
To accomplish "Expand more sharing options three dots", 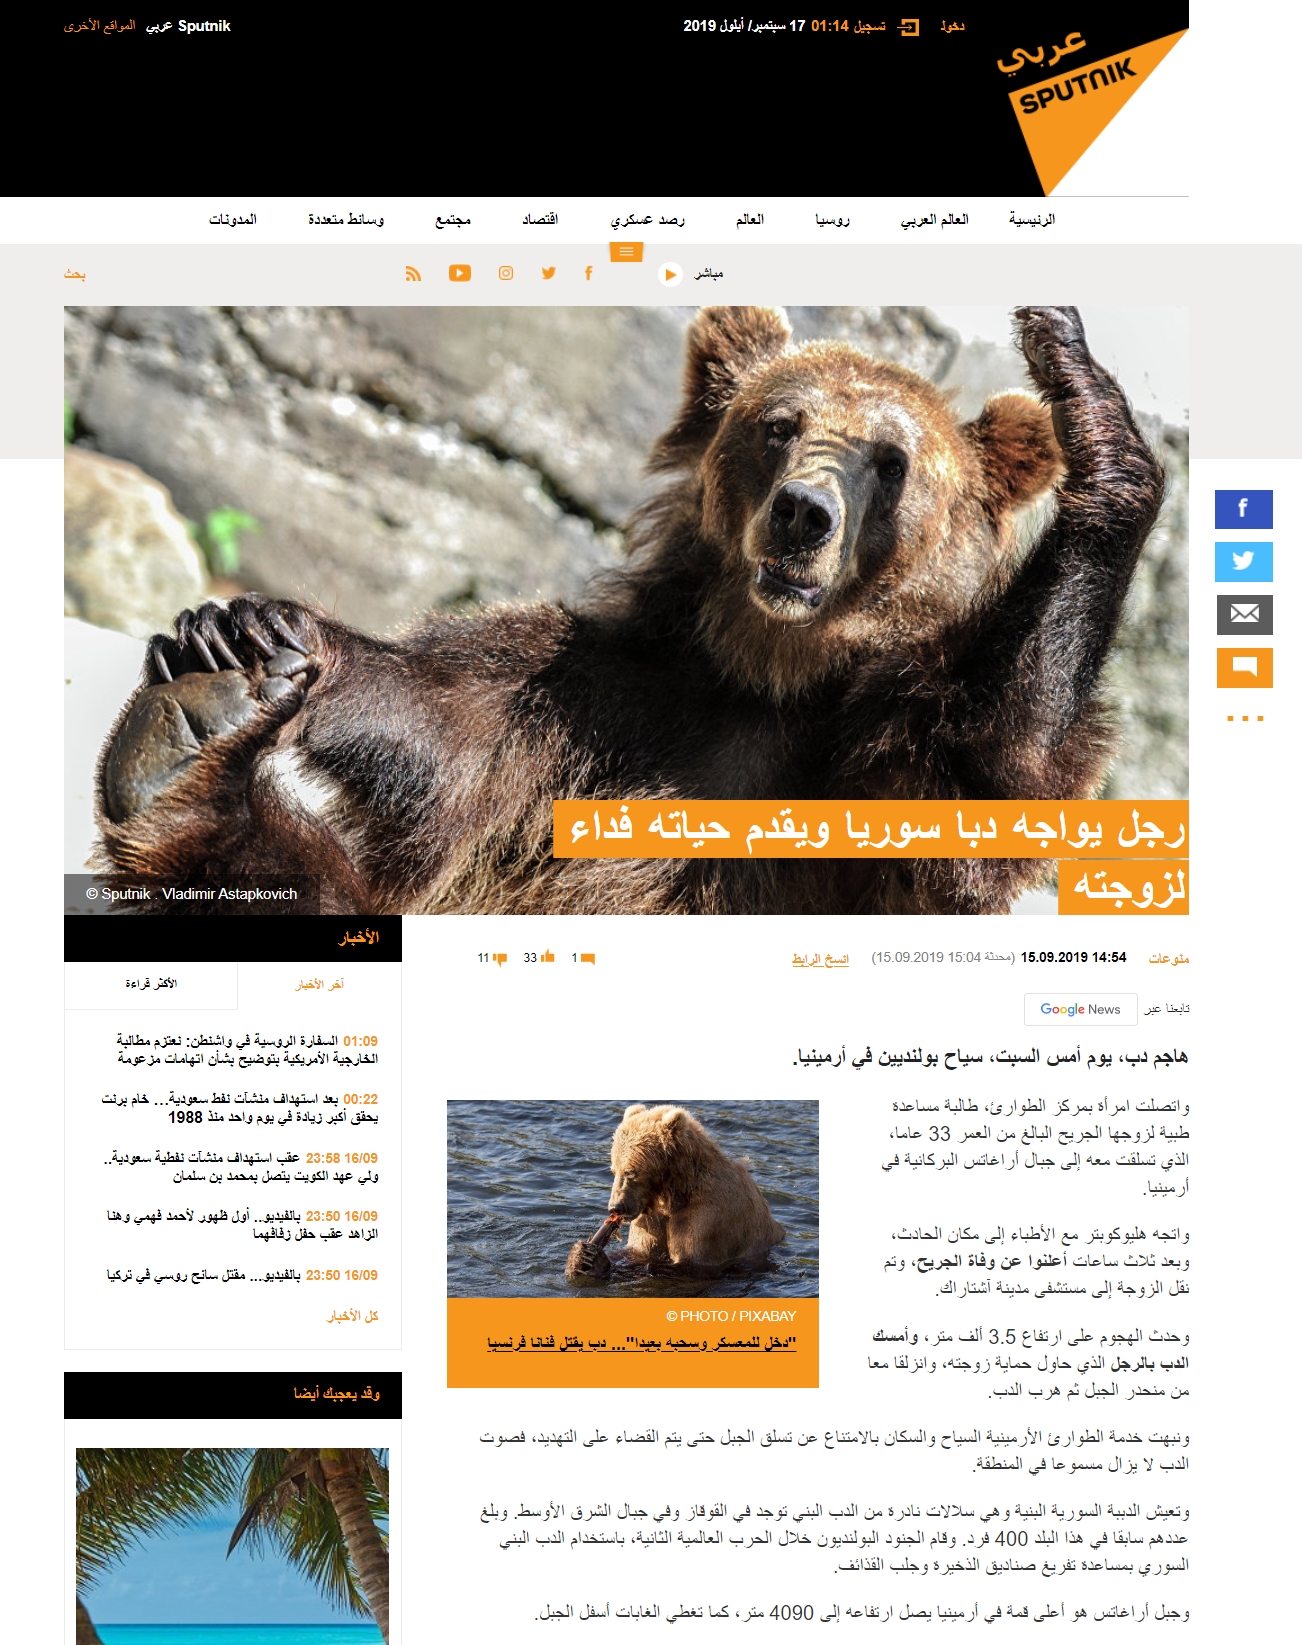I will pos(1244,718).
